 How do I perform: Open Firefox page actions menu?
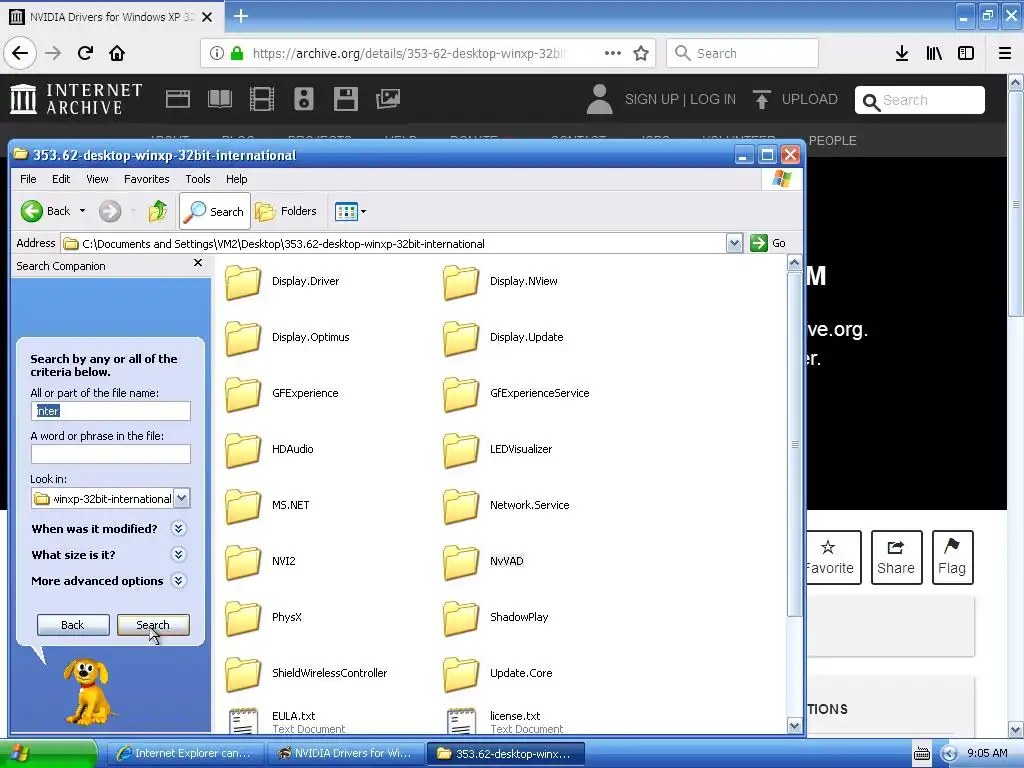pyautogui.click(x=613, y=53)
